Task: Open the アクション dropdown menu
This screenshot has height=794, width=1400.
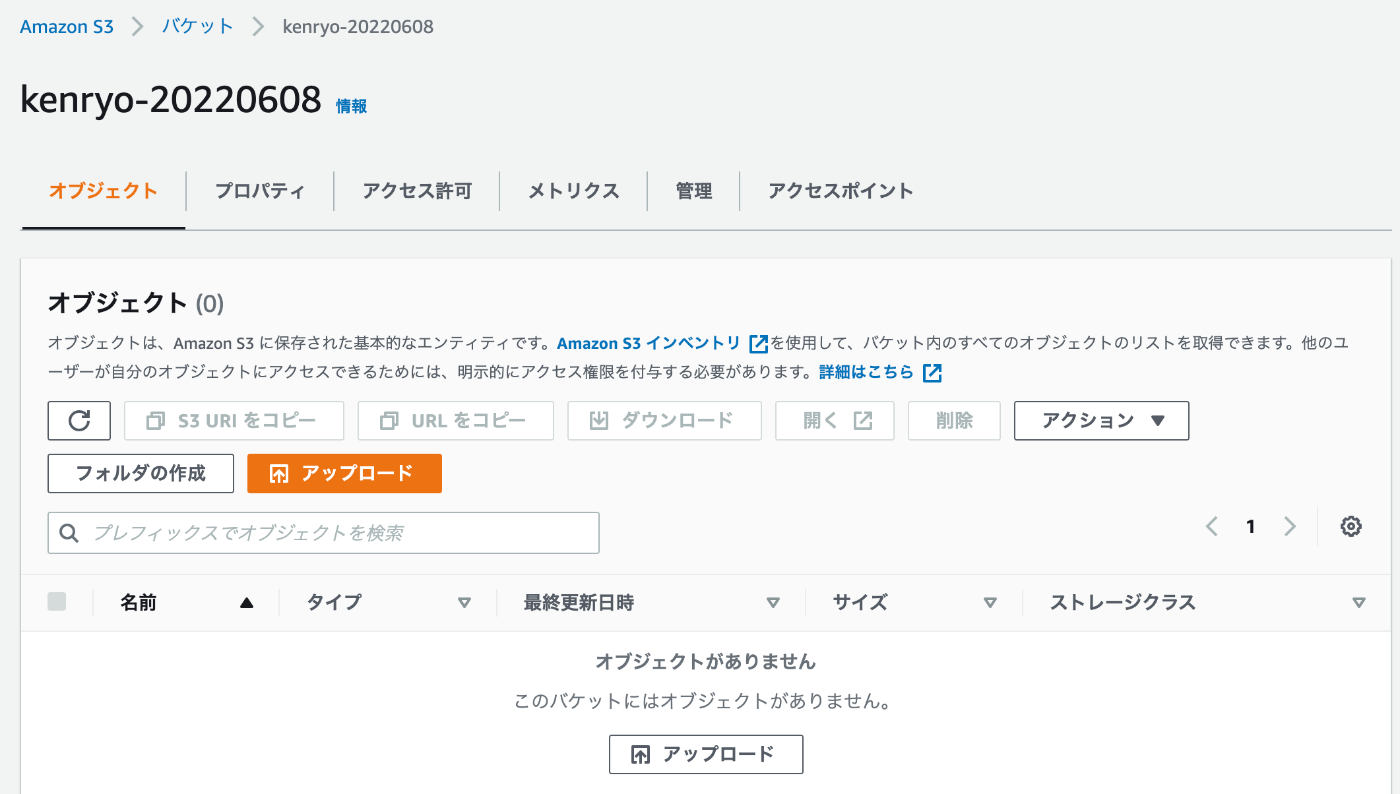Action: pyautogui.click(x=1101, y=421)
